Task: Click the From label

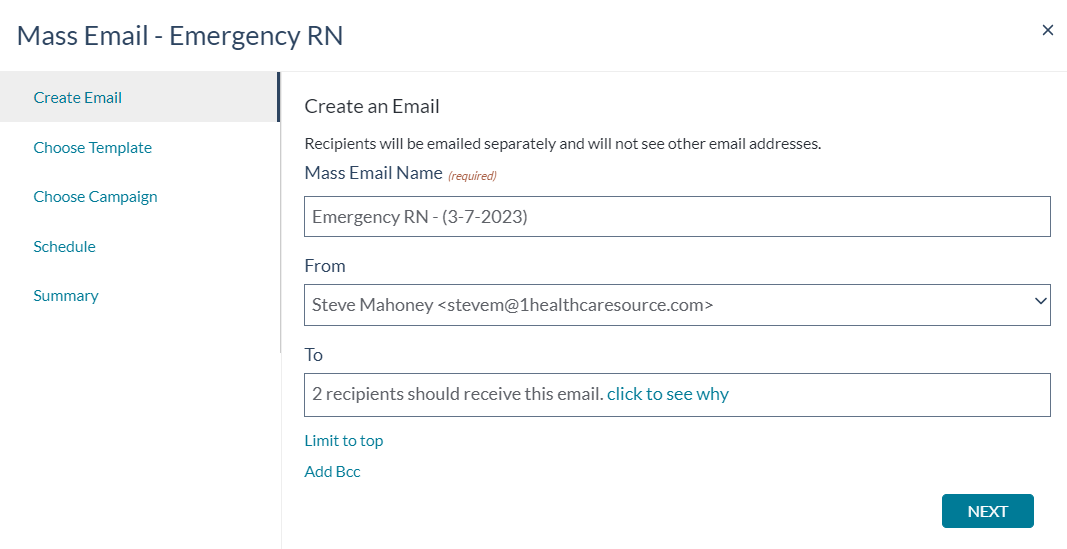Action: point(325,266)
